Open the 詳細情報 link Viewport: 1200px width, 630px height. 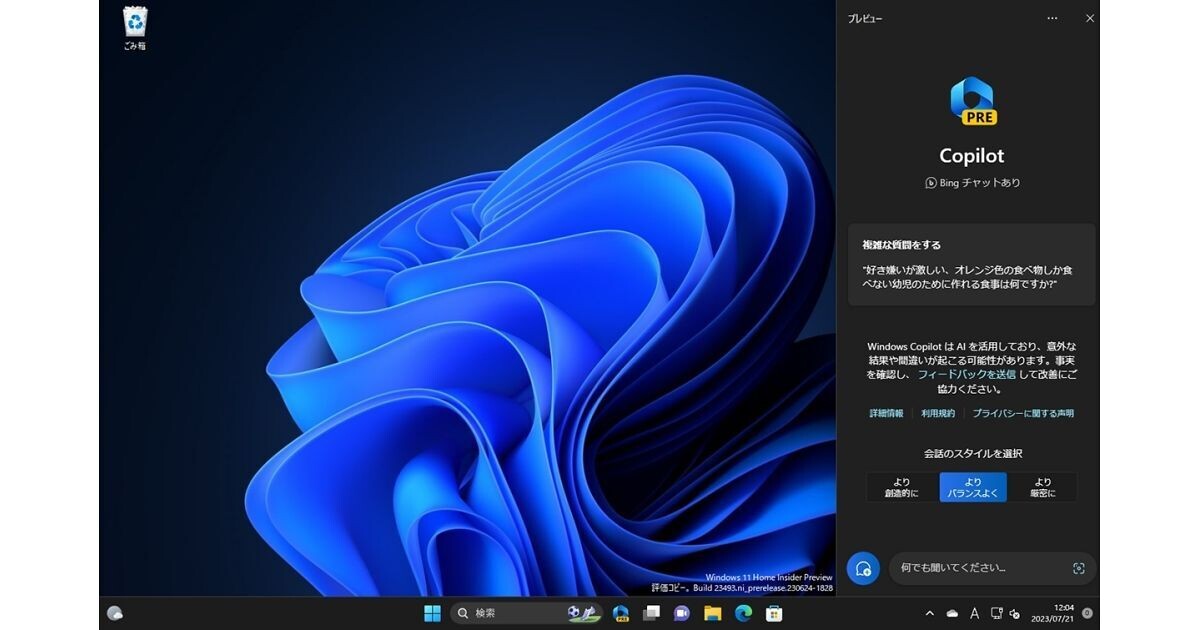coord(886,413)
